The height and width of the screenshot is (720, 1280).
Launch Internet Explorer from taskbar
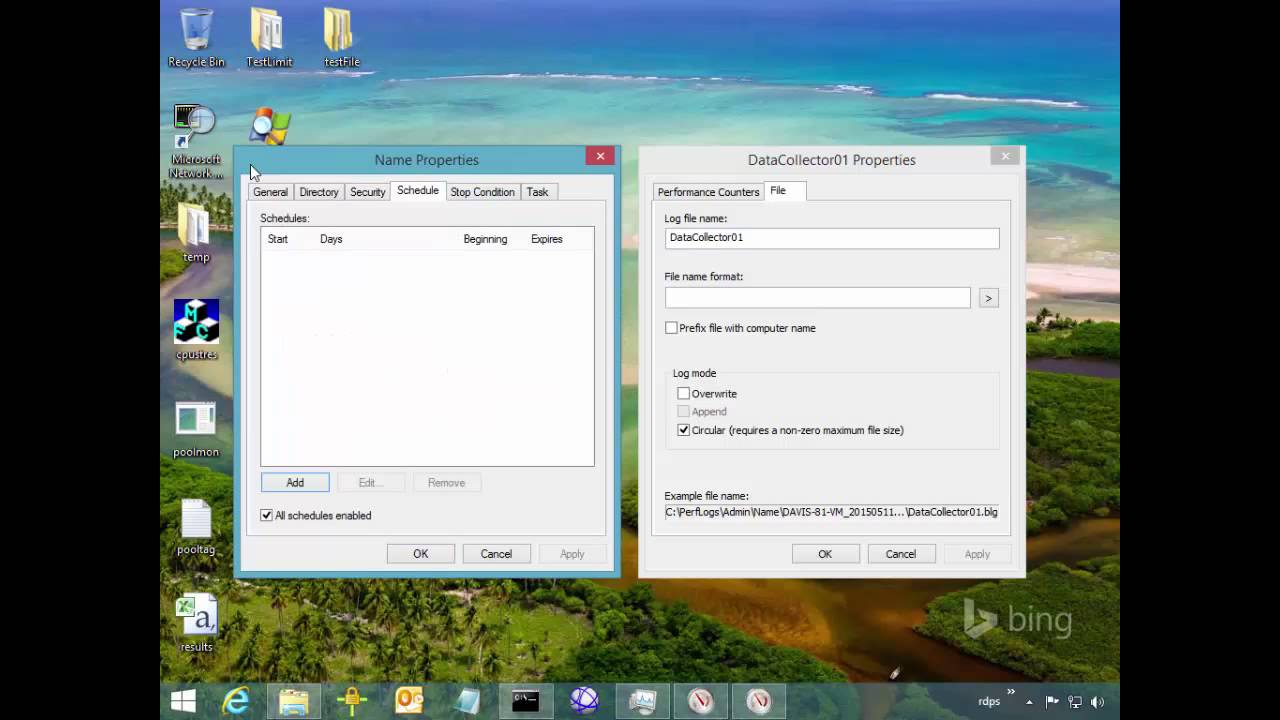pyautogui.click(x=236, y=701)
